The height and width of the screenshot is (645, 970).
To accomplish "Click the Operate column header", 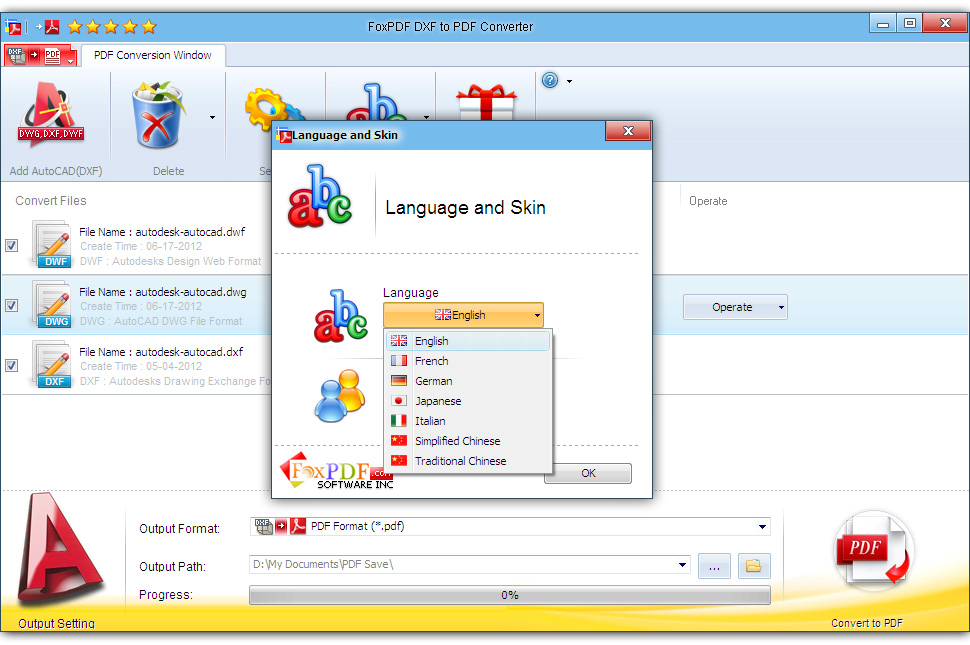I will click(708, 201).
